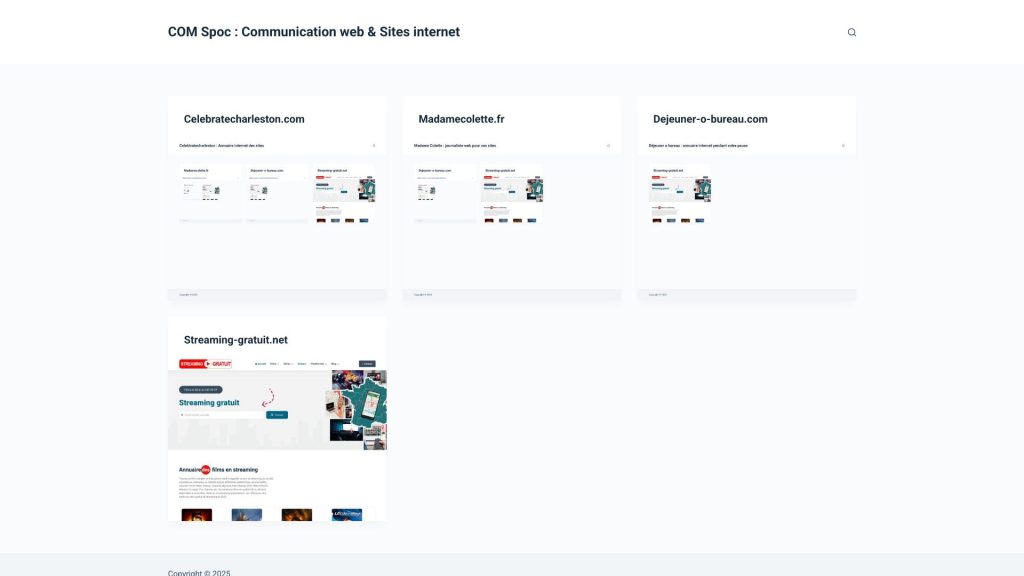This screenshot has height=576, width=1024.
Task: Open the Streaming-gratuit.net post title
Action: (235, 340)
